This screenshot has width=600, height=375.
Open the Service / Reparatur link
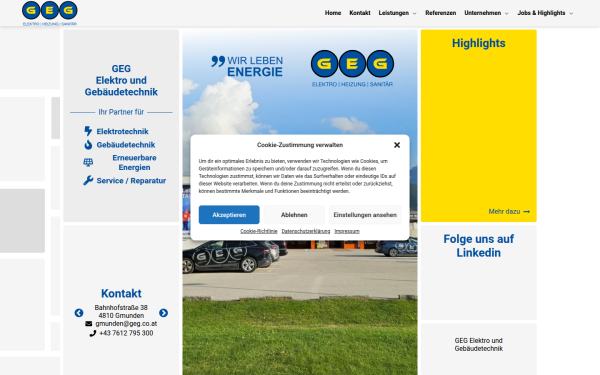[131, 181]
